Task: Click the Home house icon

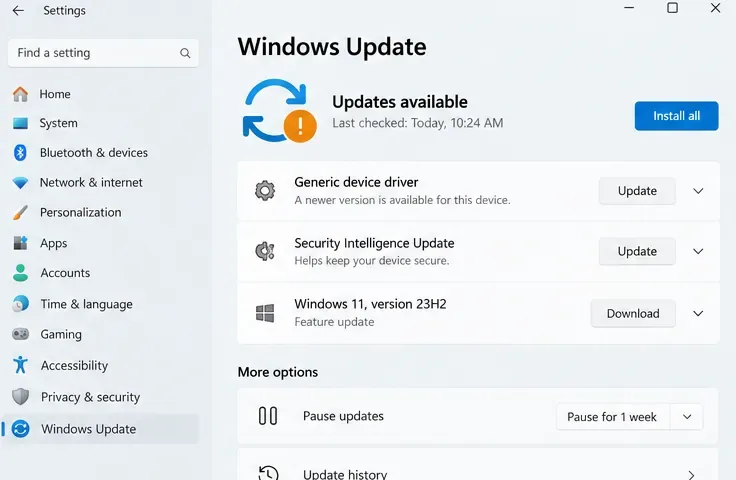Action: pyautogui.click(x=20, y=94)
